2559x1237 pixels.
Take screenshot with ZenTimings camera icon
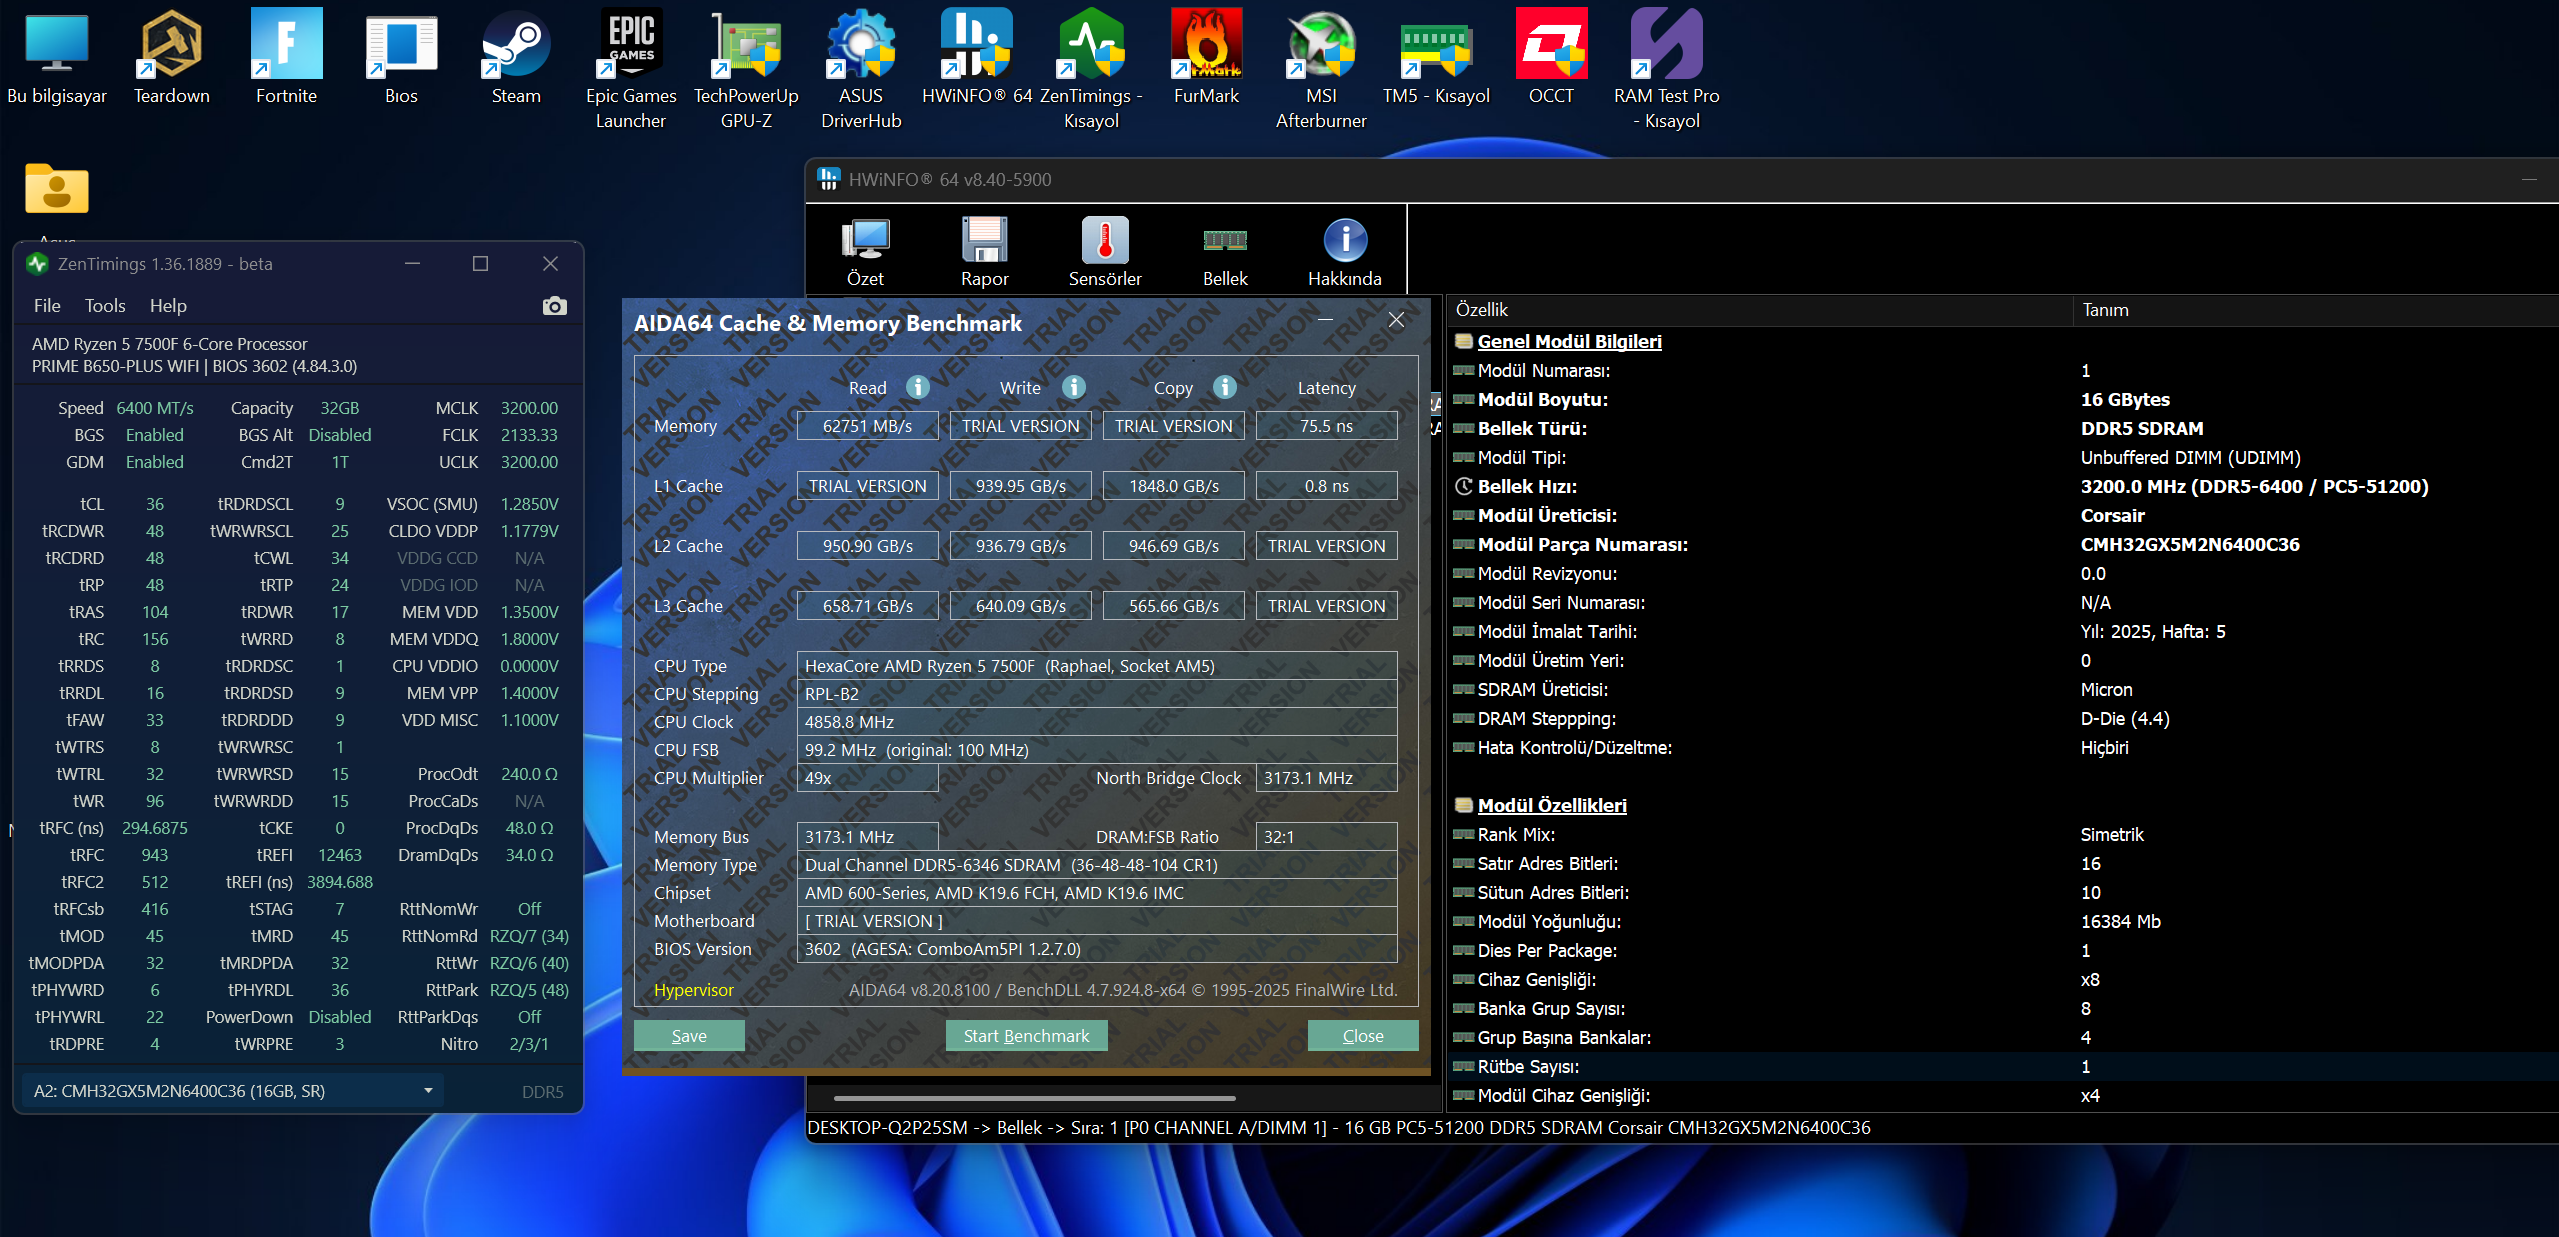click(x=554, y=306)
